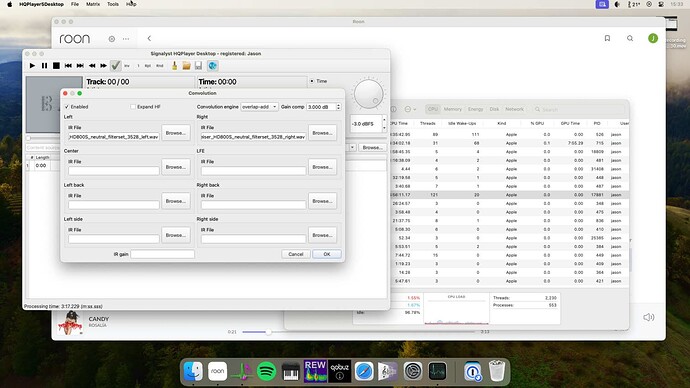
Task: Pause playback in HQPlayer toolbar
Action: (44, 66)
